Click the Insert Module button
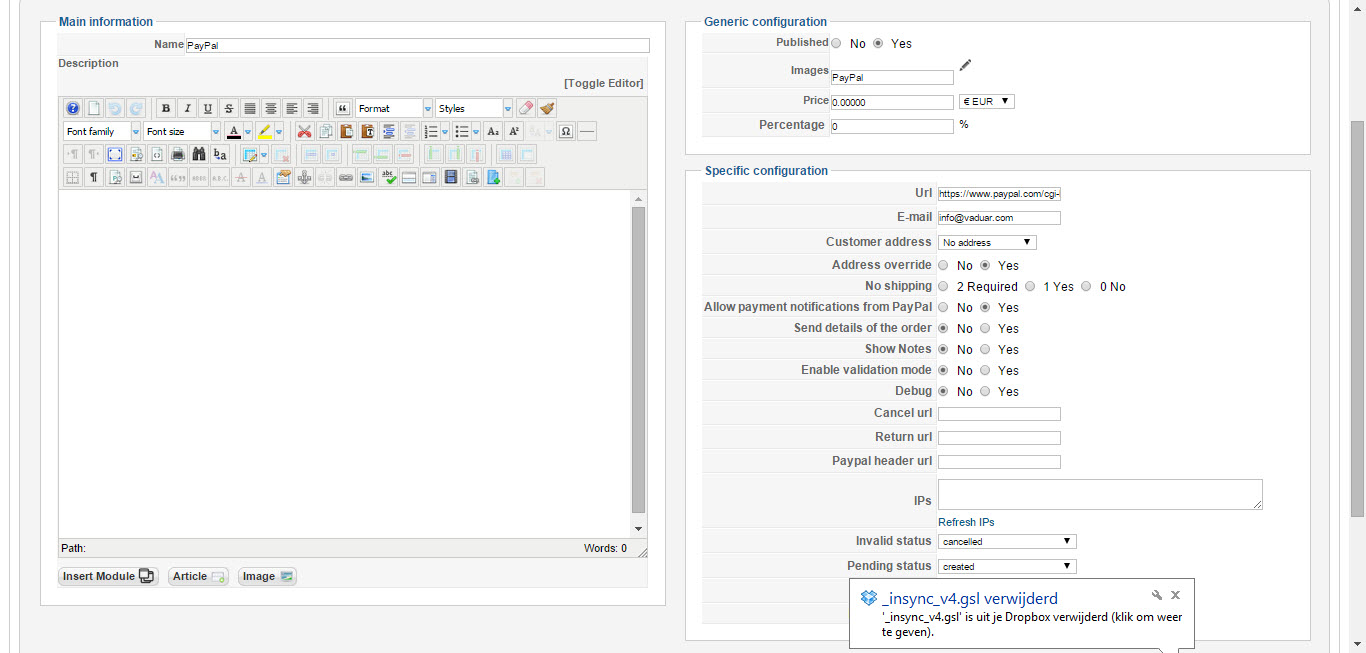 [108, 576]
